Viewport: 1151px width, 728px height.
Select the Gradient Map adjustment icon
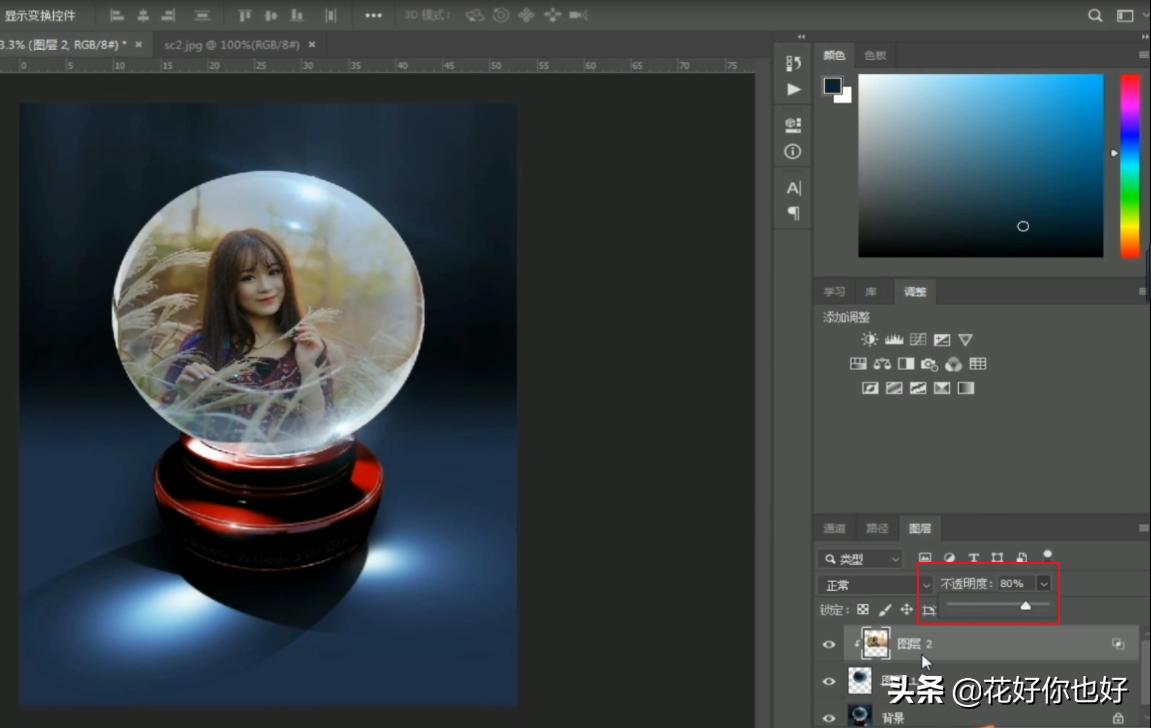(x=943, y=388)
